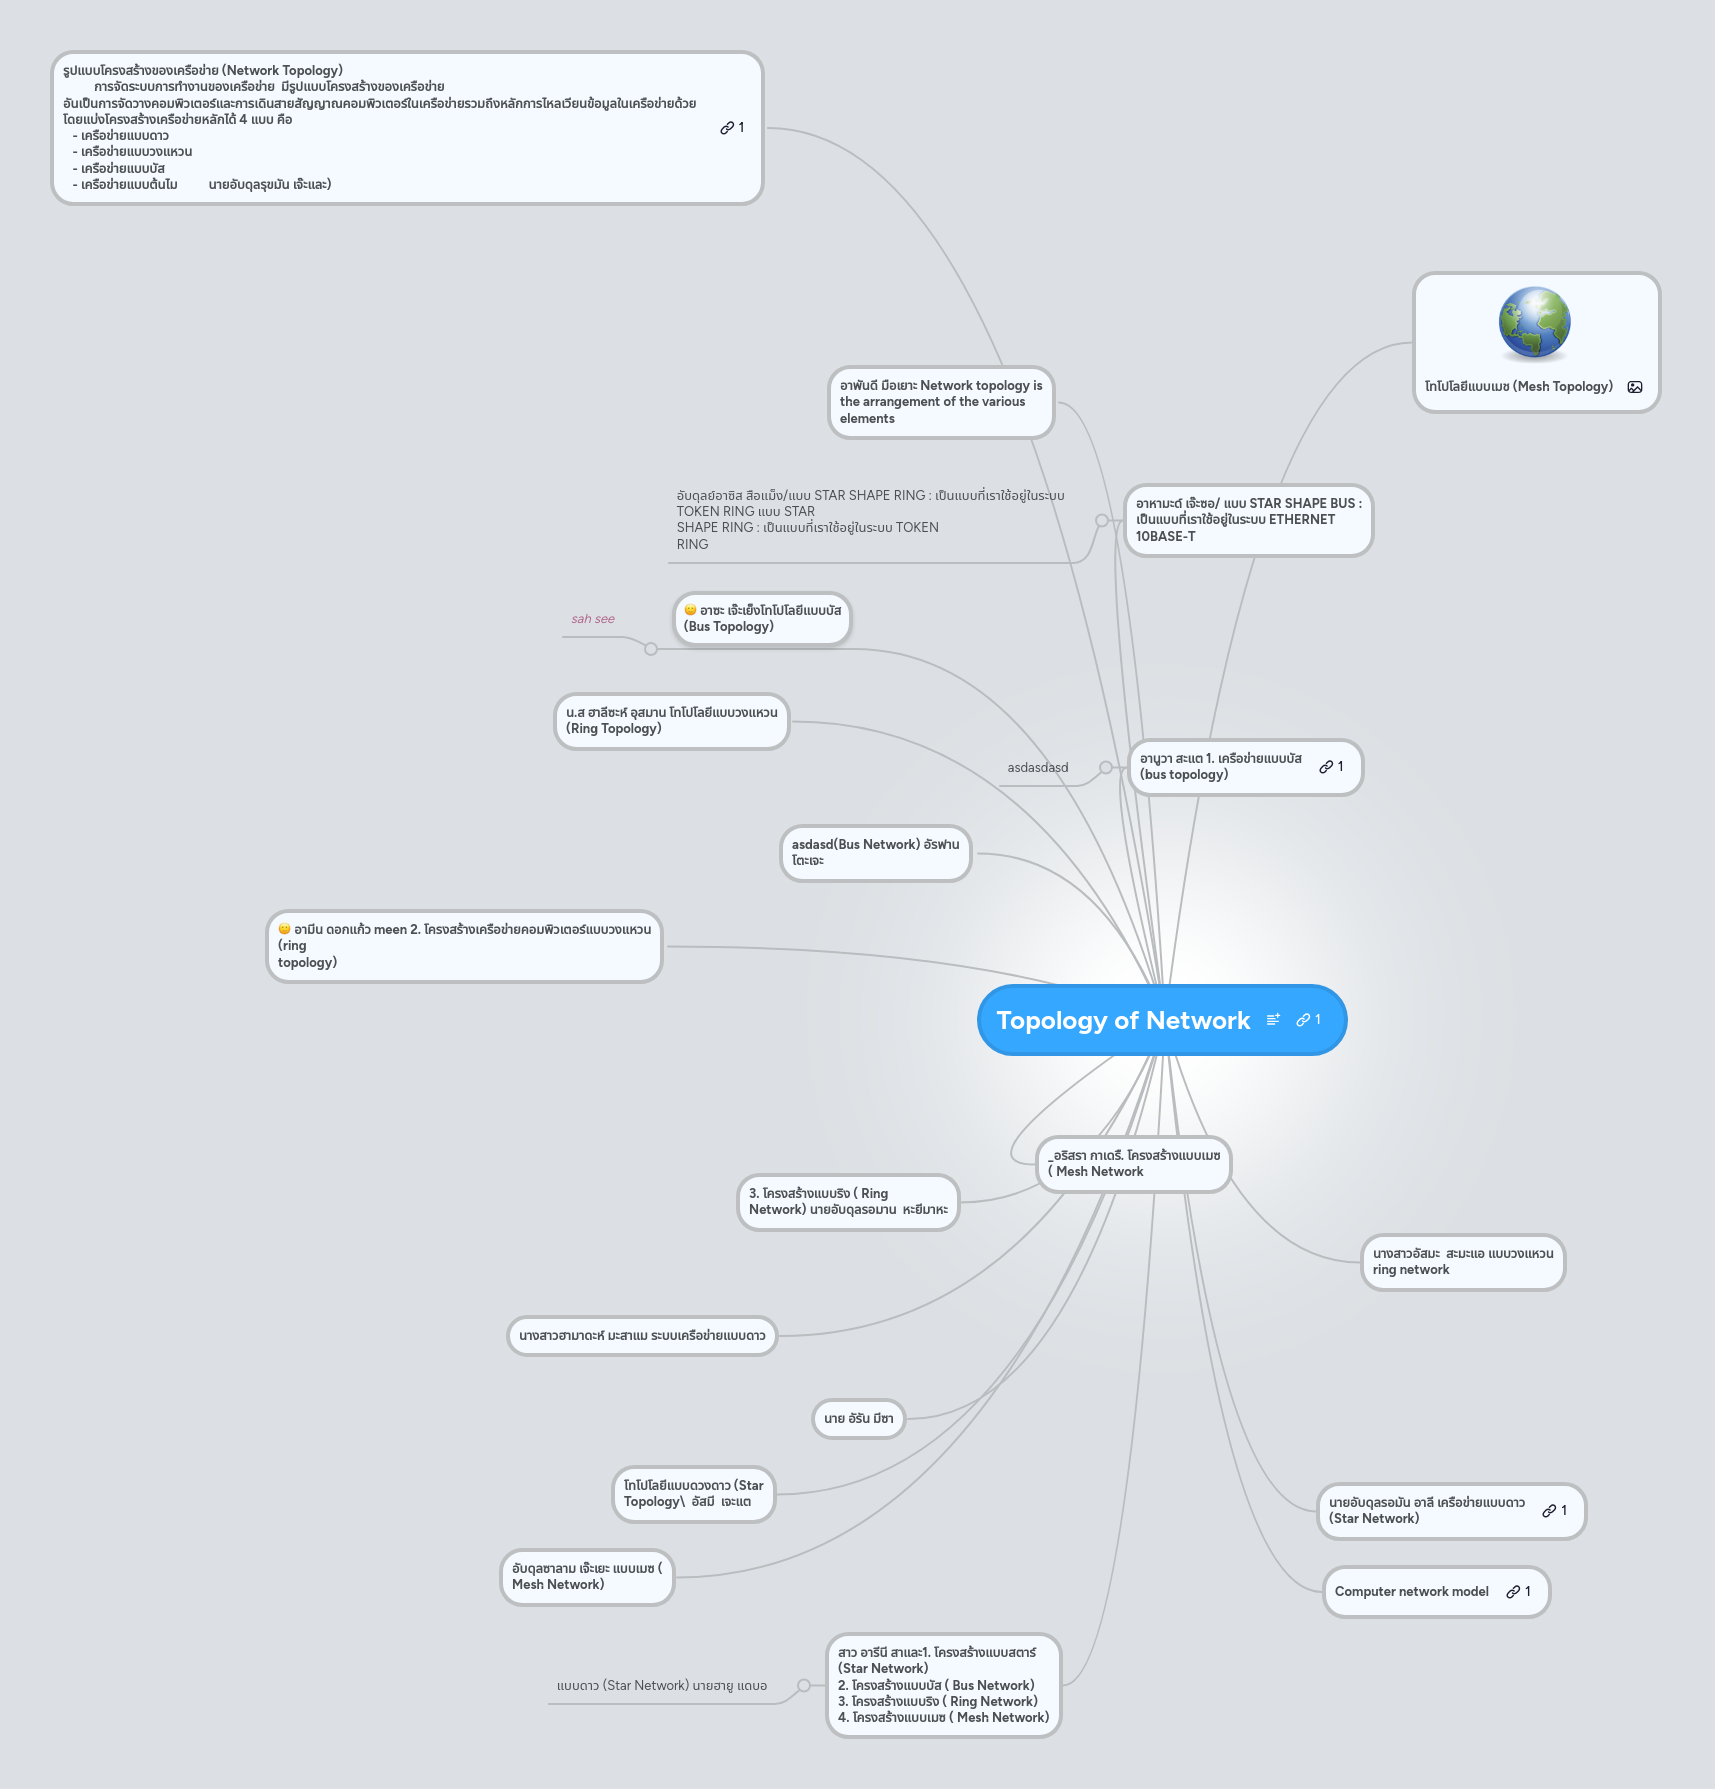1715x1789 pixels.
Task: Click the smiley emoji on the ring topology node by อามีน
Action: pos(283,928)
